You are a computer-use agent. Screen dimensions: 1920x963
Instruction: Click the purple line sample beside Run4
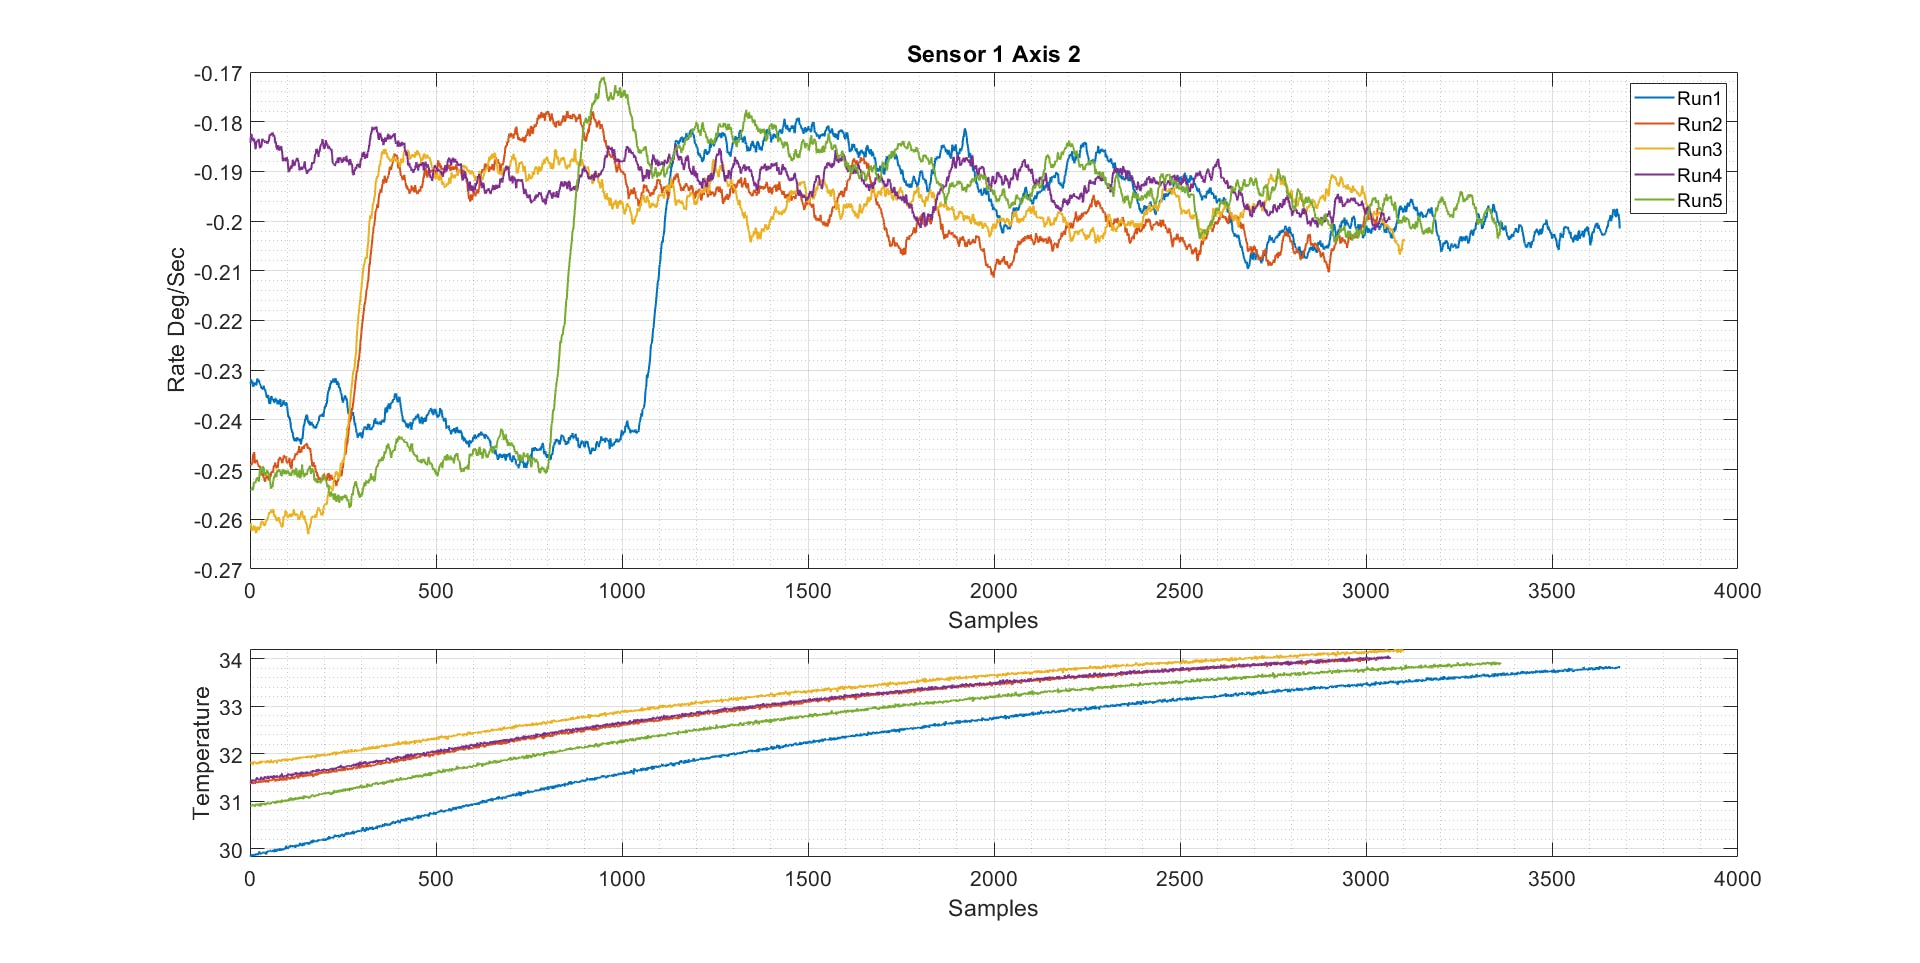click(1654, 175)
